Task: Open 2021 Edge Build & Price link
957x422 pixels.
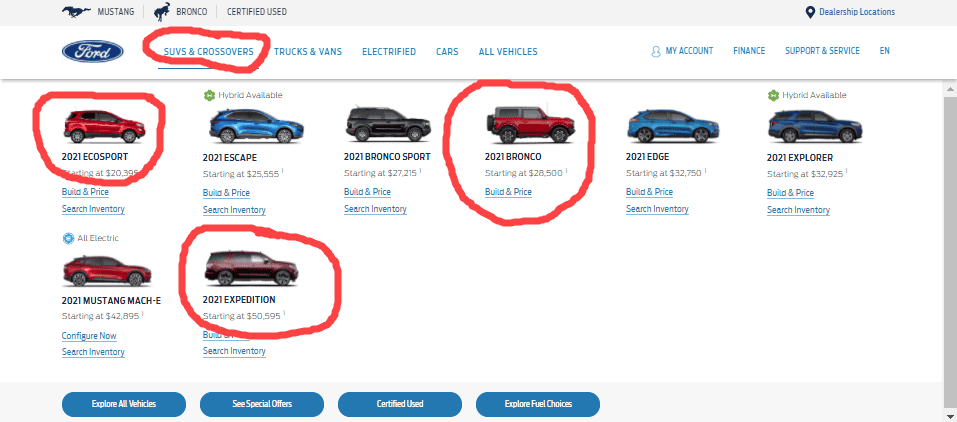Action: (649, 192)
